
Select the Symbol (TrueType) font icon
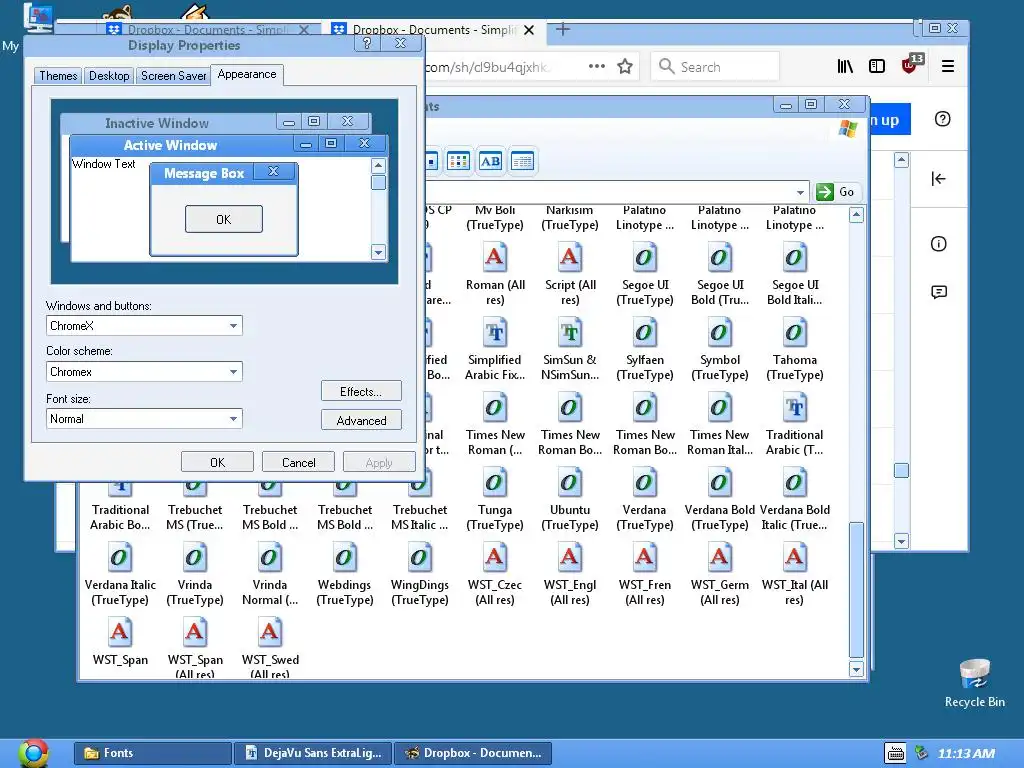(720, 332)
